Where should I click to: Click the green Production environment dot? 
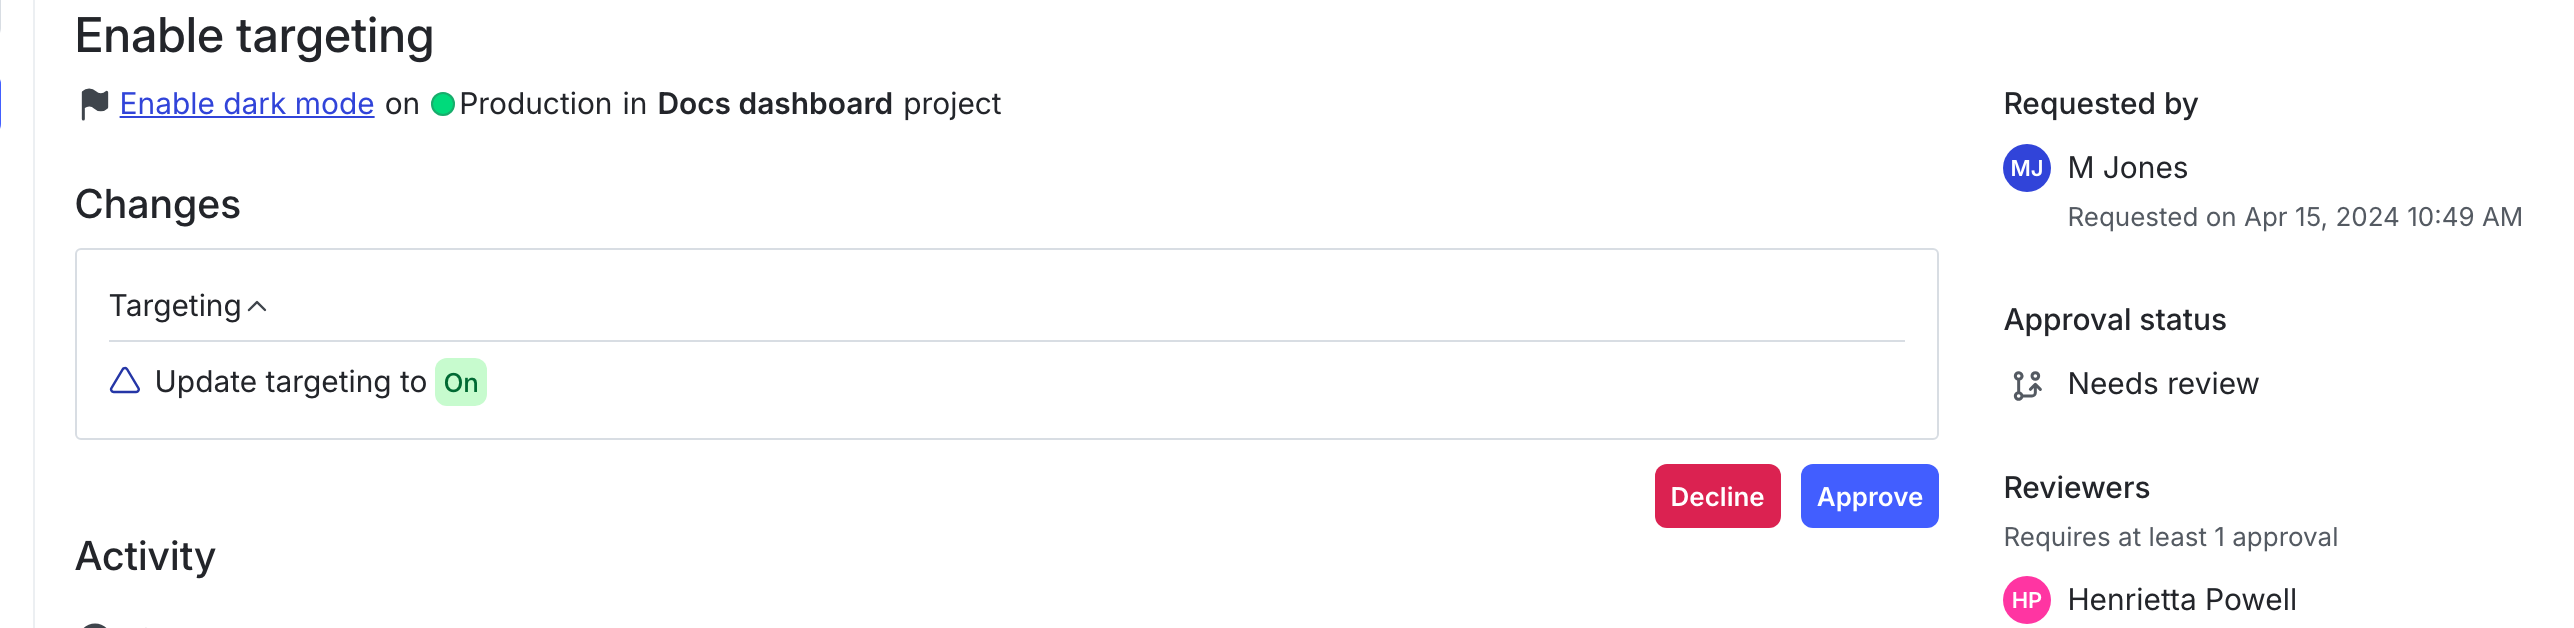click(x=444, y=101)
